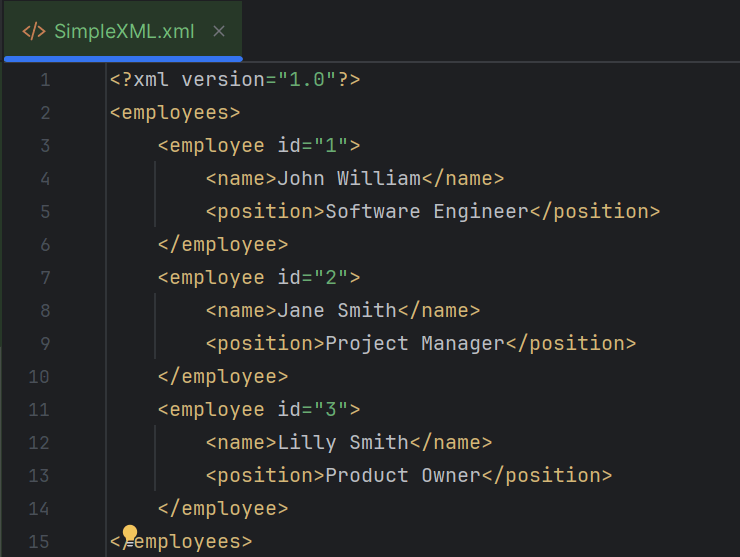This screenshot has height=557, width=740.
Task: Place cursor in Software Engineer text
Action: tap(426, 212)
